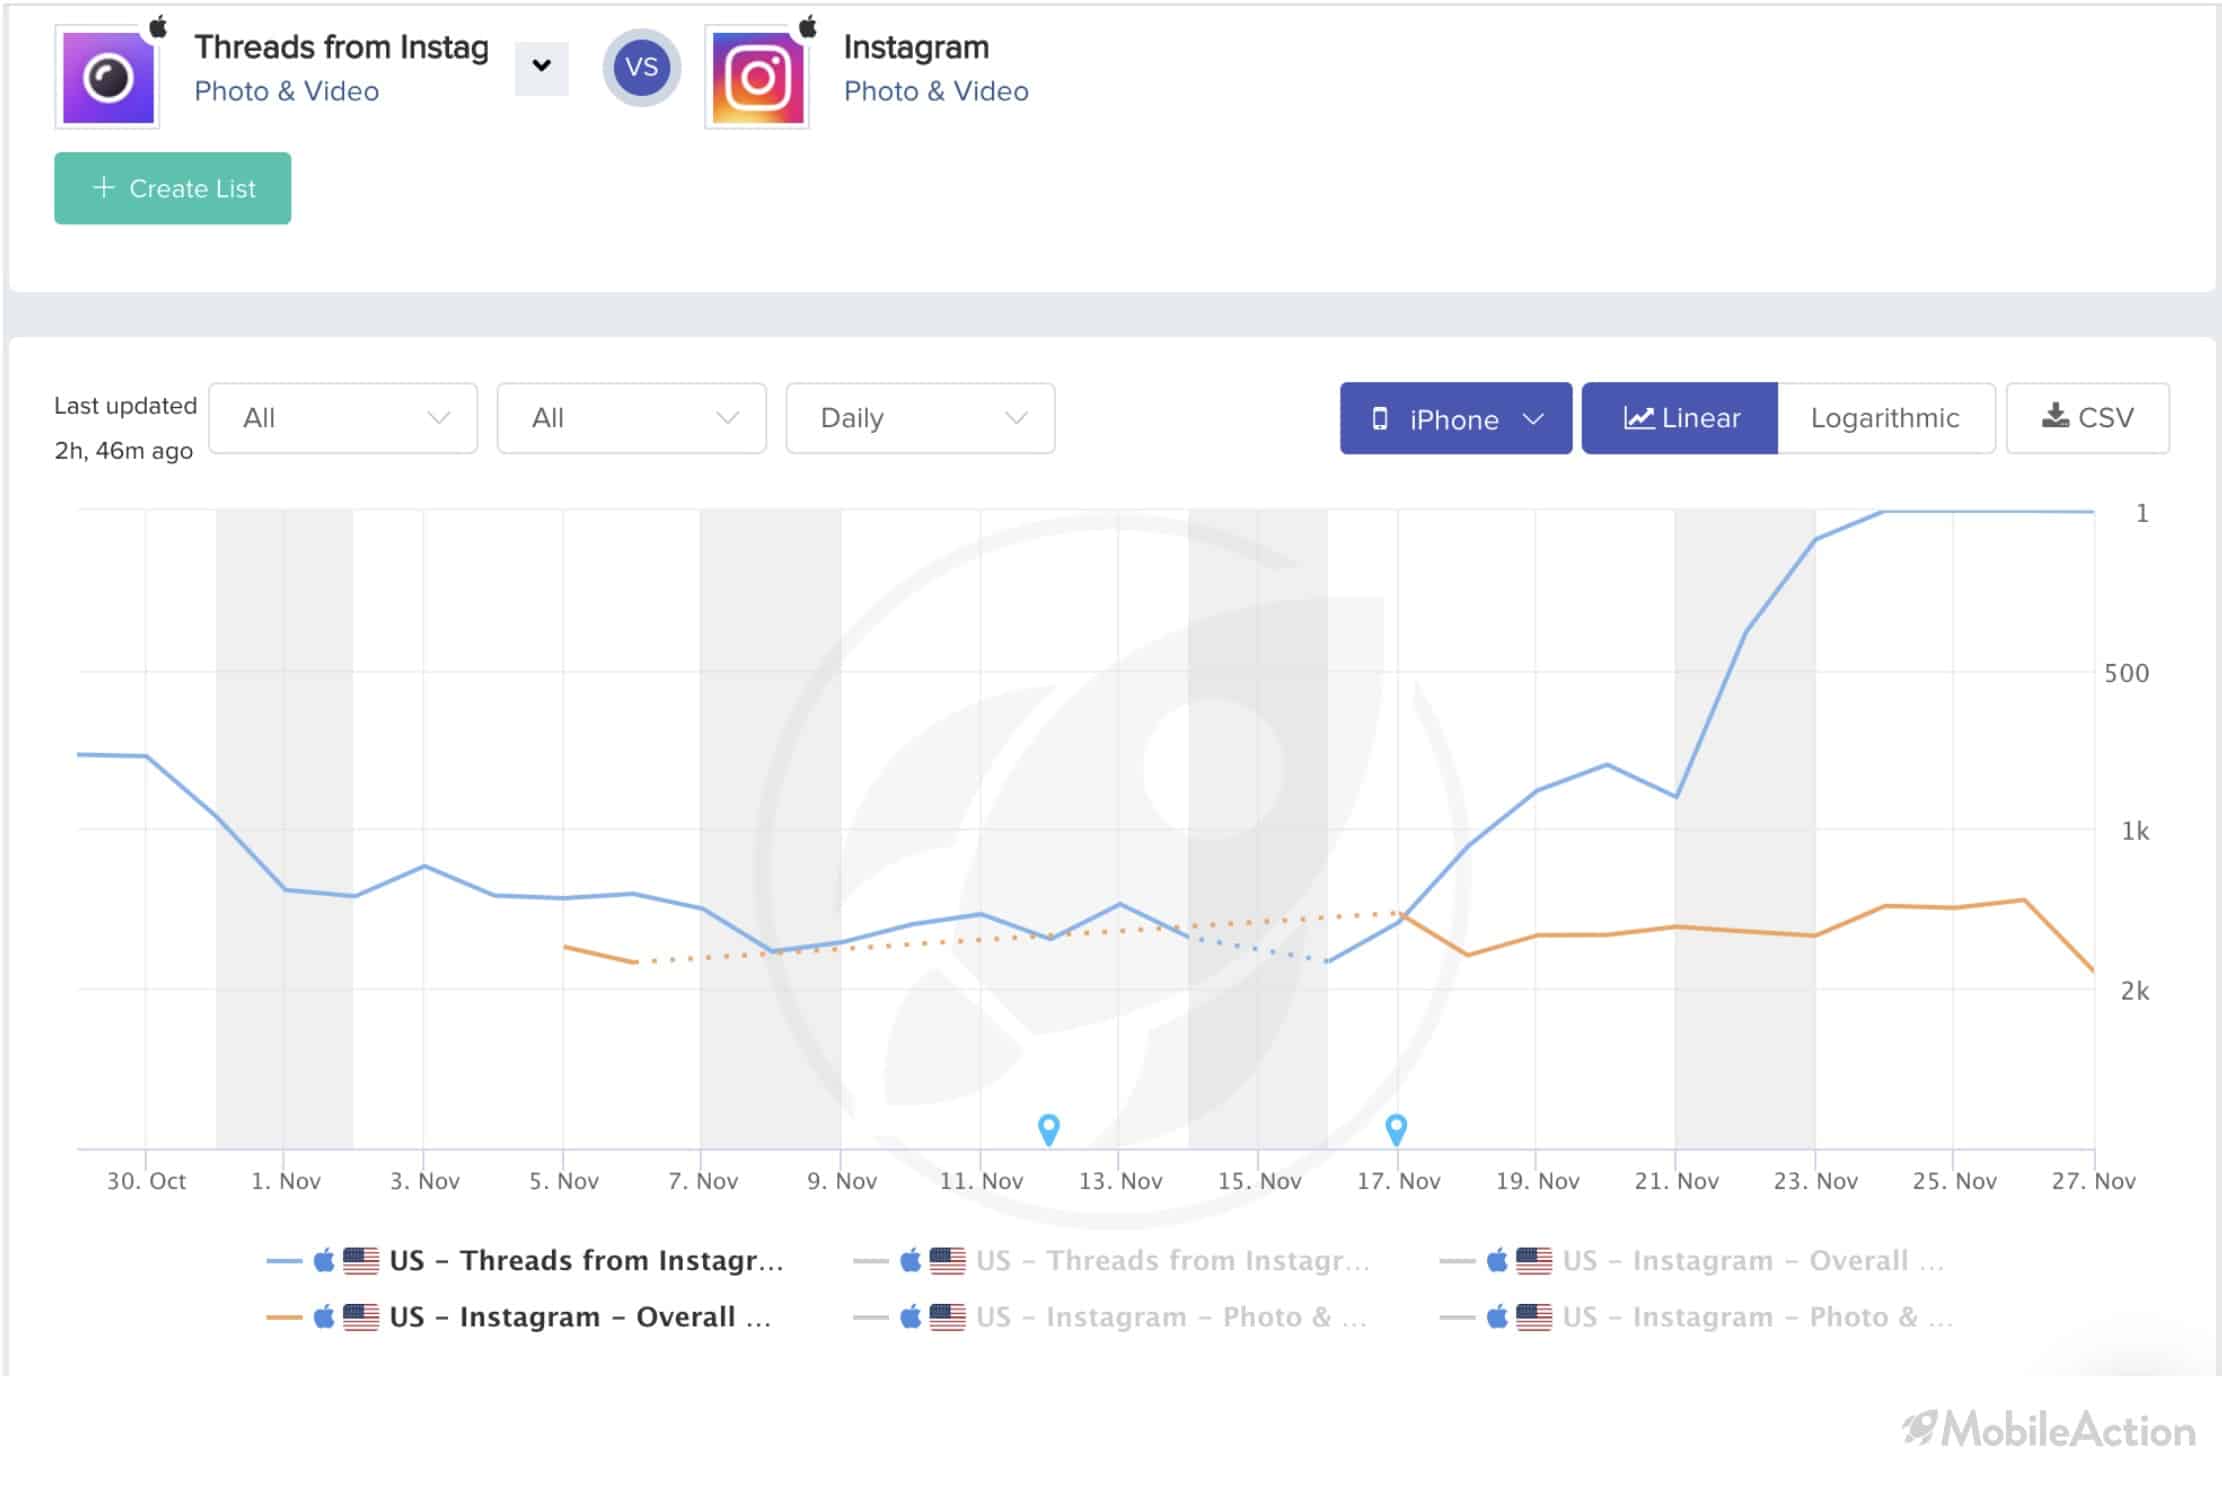The height and width of the screenshot is (1494, 2222).
Task: Open the app selector dropdown arrow
Action: coord(541,68)
